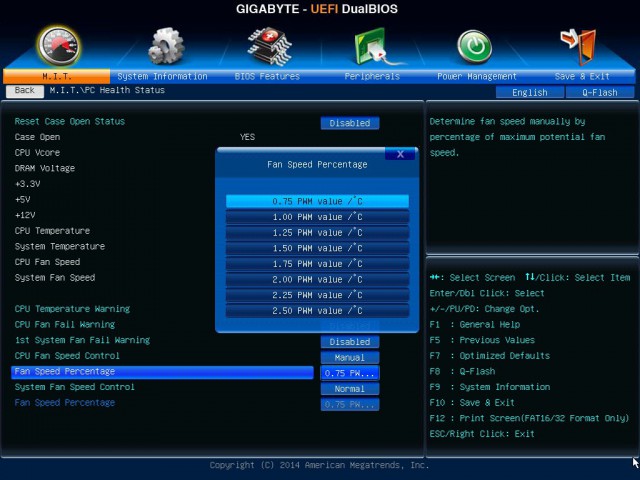Viewport: 640px width, 480px height.
Task: Click the System Fan Speed label
Action: coord(55,278)
